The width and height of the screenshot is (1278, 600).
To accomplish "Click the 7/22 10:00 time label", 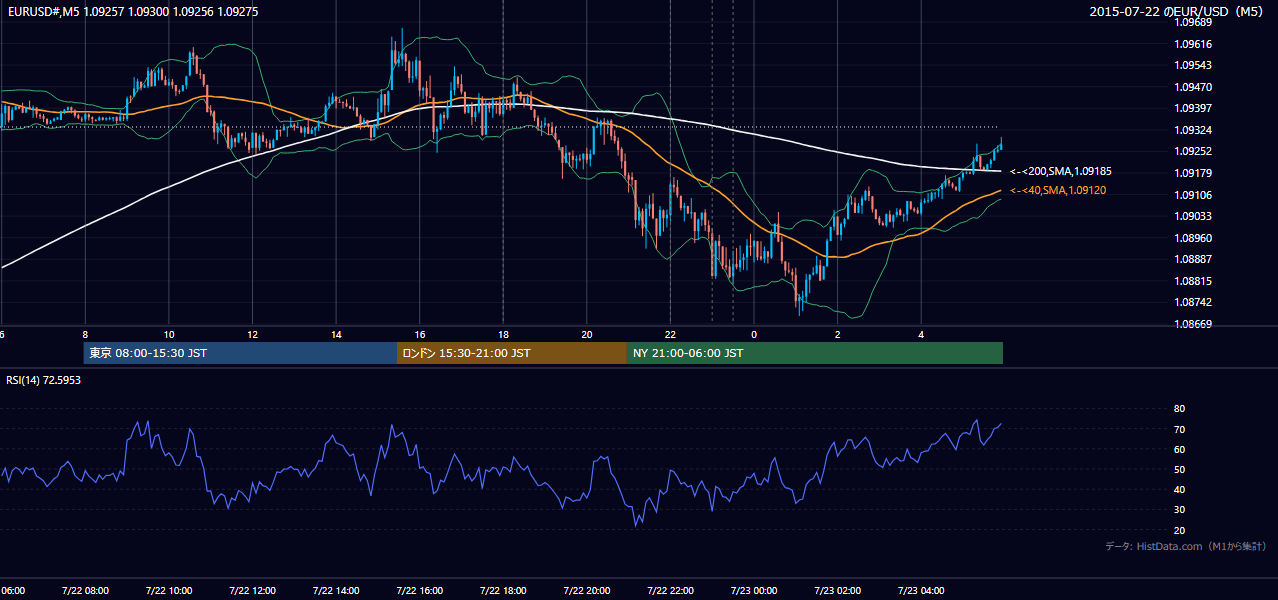I will pyautogui.click(x=169, y=590).
